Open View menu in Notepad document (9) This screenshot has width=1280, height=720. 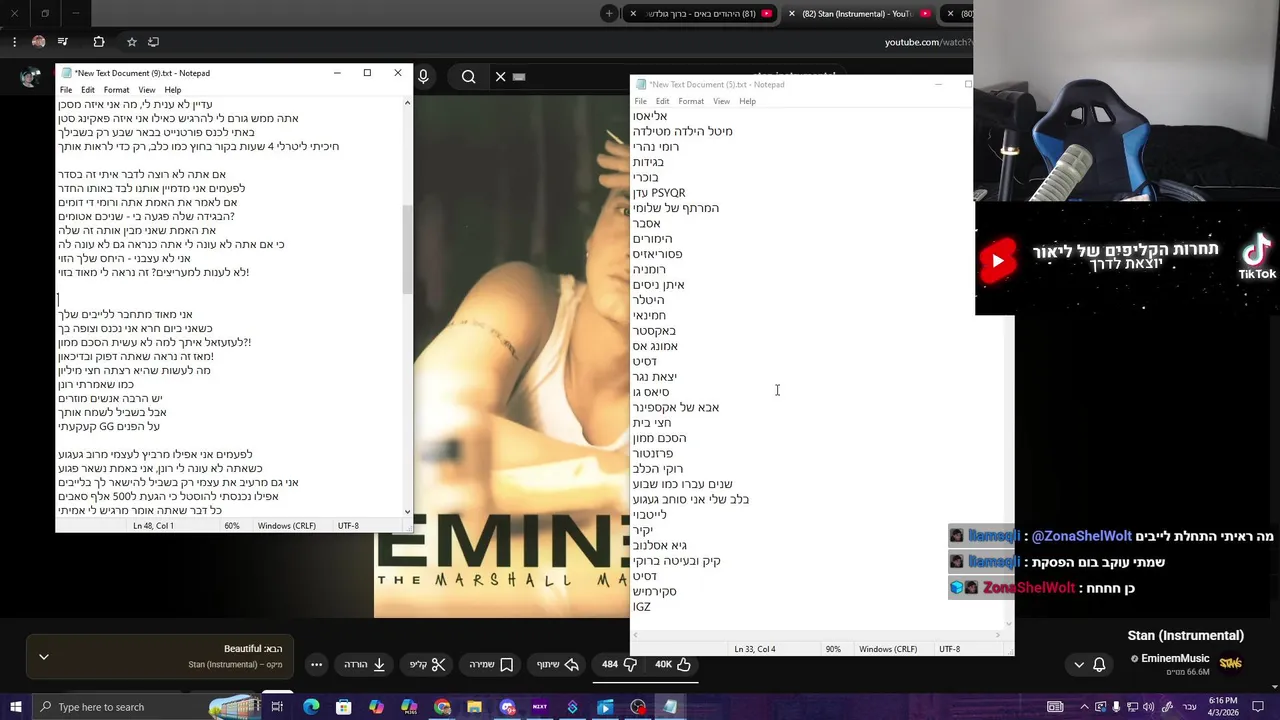pos(147,90)
